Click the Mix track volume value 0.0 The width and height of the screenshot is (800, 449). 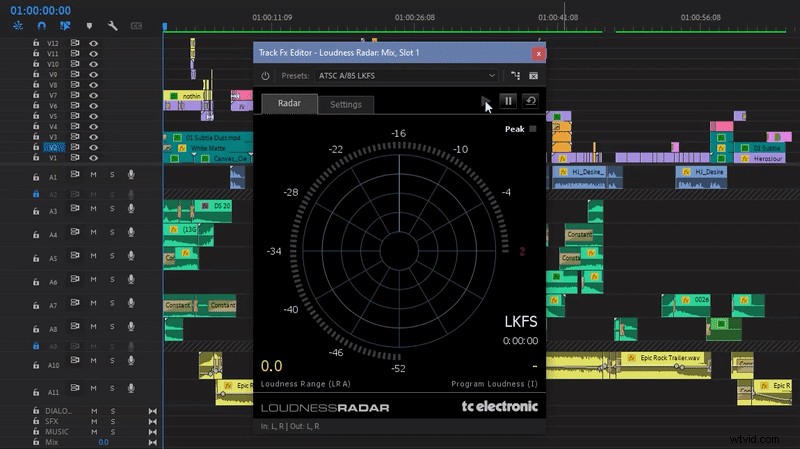coord(103,442)
